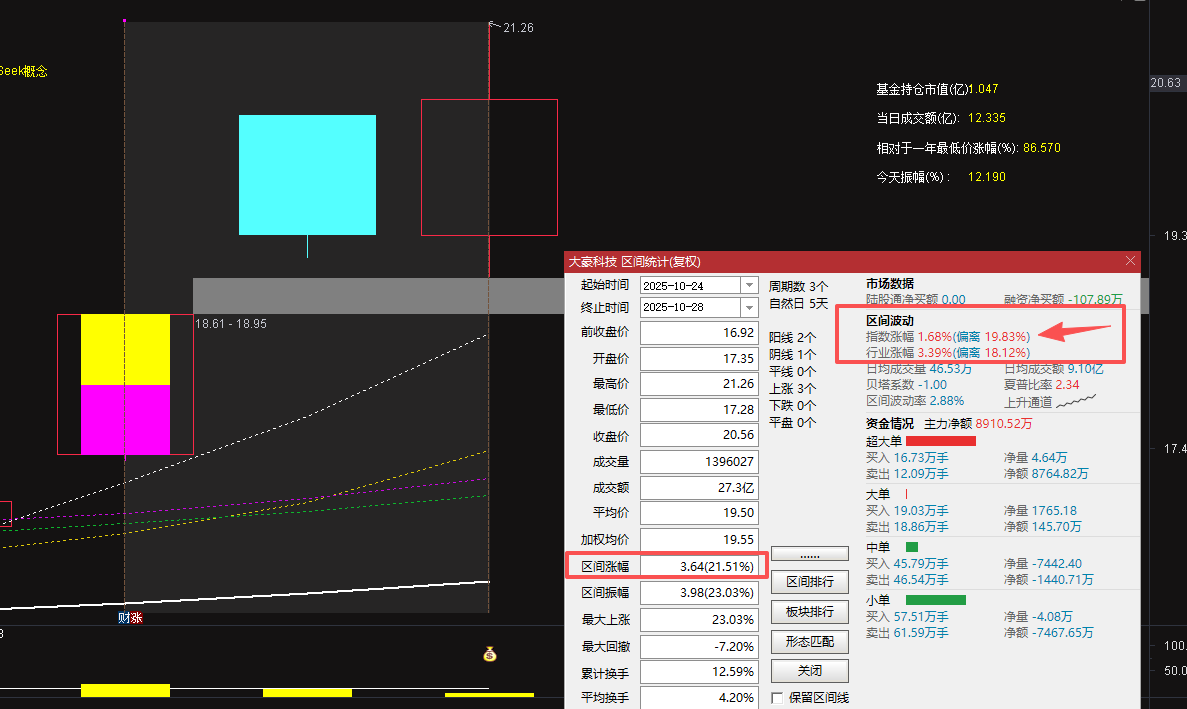Click the green 小单 flow bar
The height and width of the screenshot is (709, 1187).
[x=935, y=600]
